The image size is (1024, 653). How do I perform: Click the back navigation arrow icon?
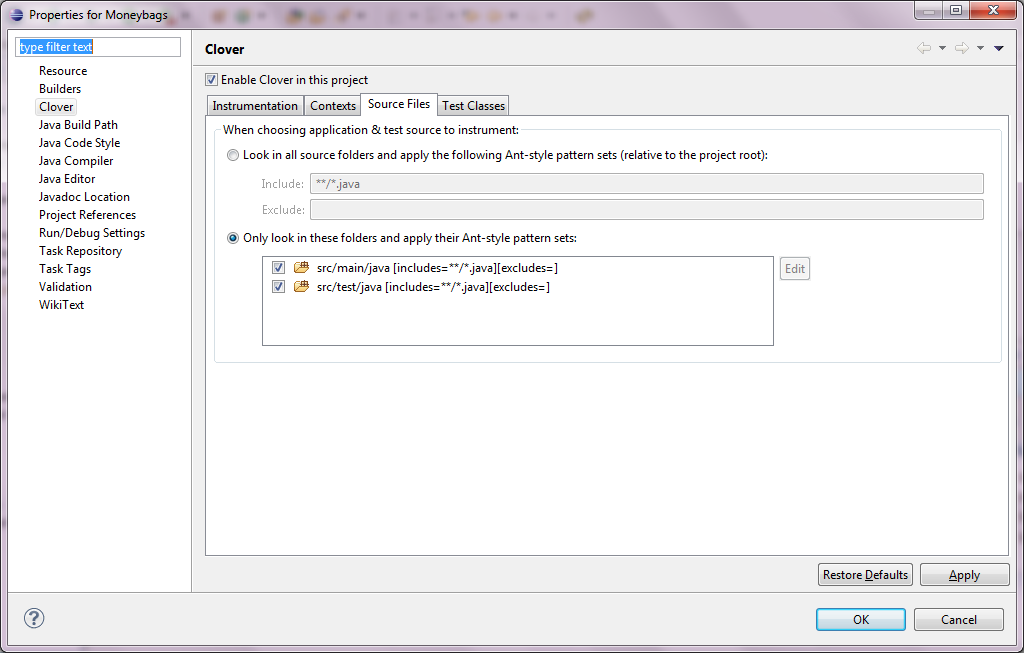(924, 48)
